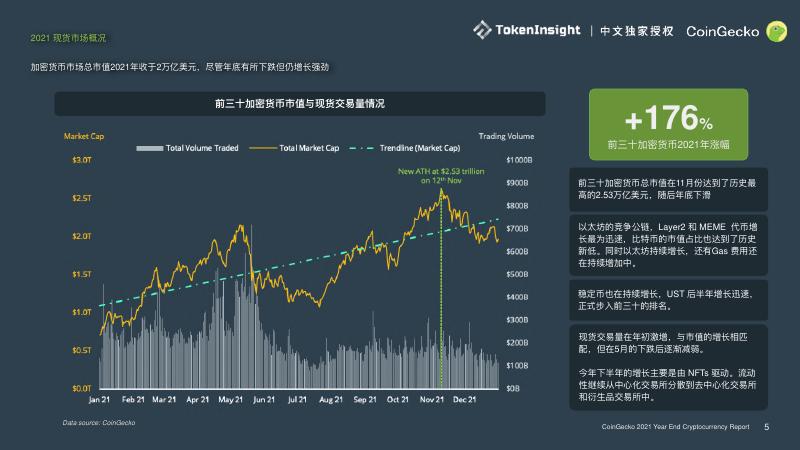Click the Dec 21 x-axis label
The height and width of the screenshot is (450, 800).
tap(464, 399)
